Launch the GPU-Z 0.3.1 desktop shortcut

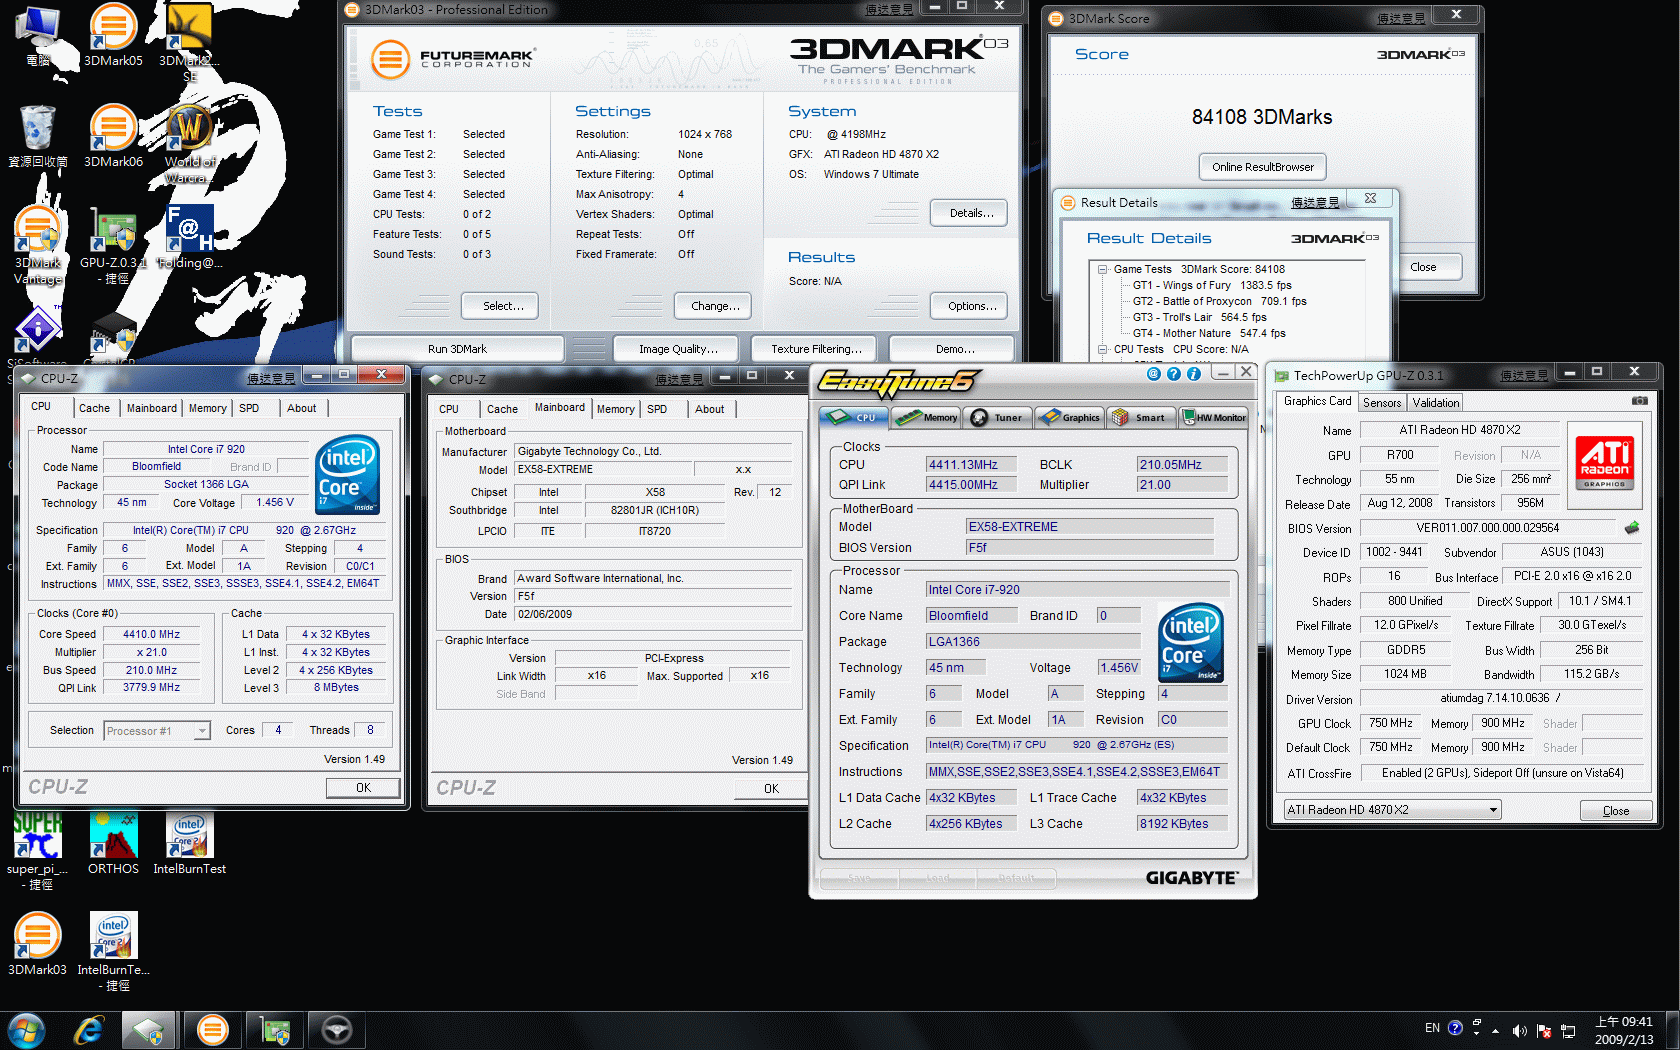(x=113, y=246)
